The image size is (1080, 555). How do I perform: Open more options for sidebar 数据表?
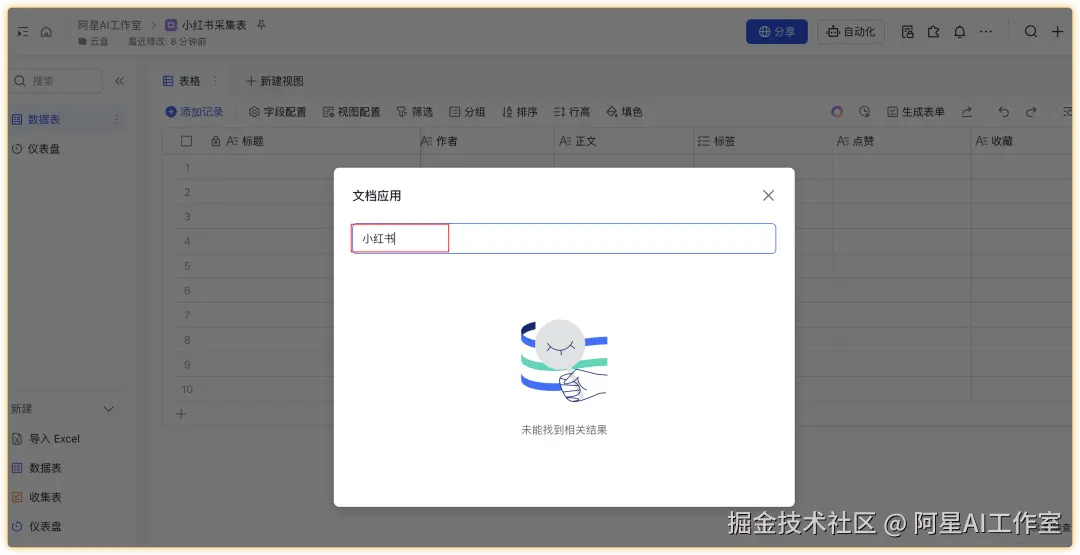click(116, 119)
